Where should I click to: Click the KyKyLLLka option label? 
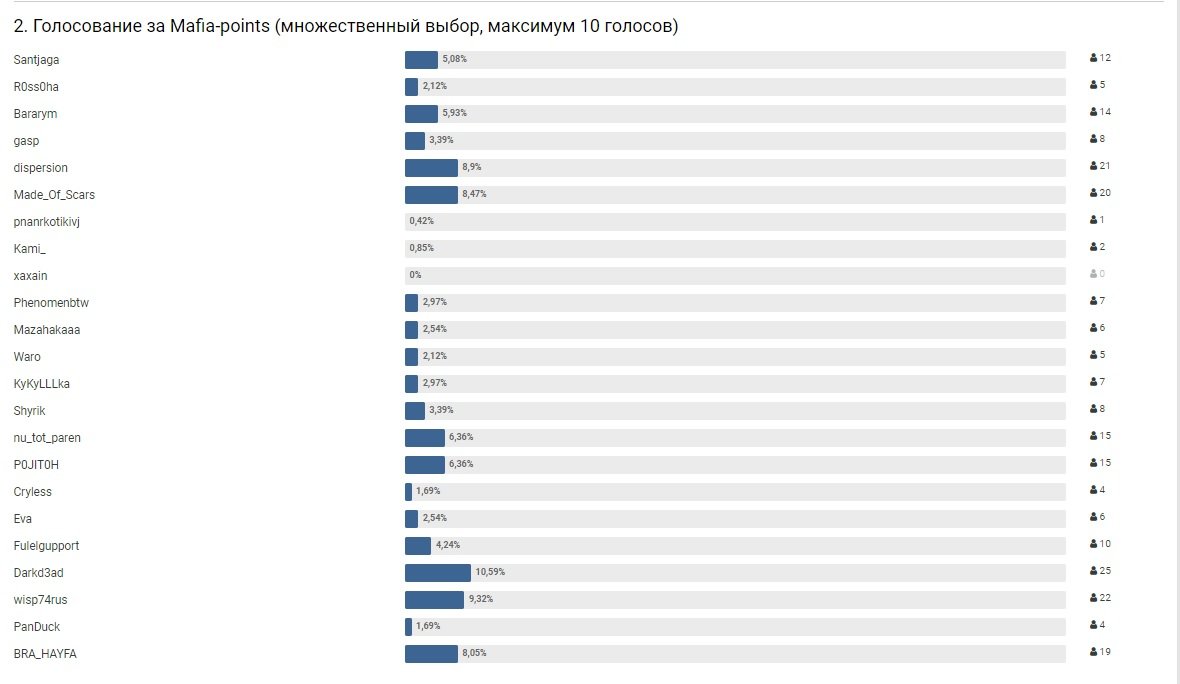[42, 384]
